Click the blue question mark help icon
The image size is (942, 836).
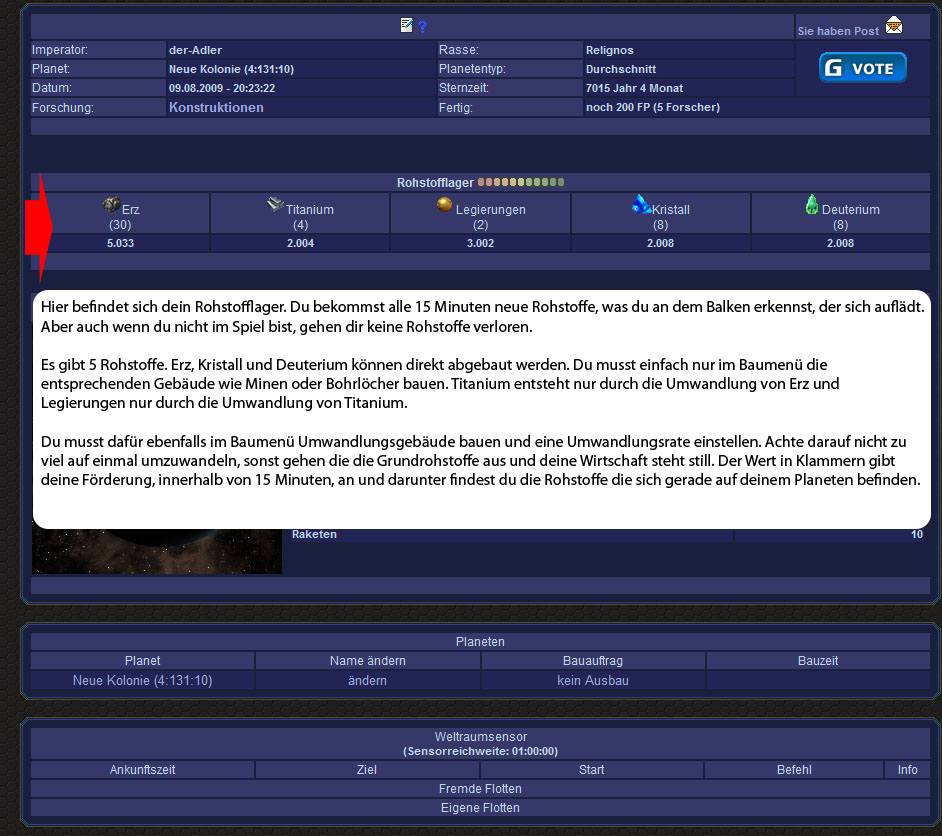[422, 27]
